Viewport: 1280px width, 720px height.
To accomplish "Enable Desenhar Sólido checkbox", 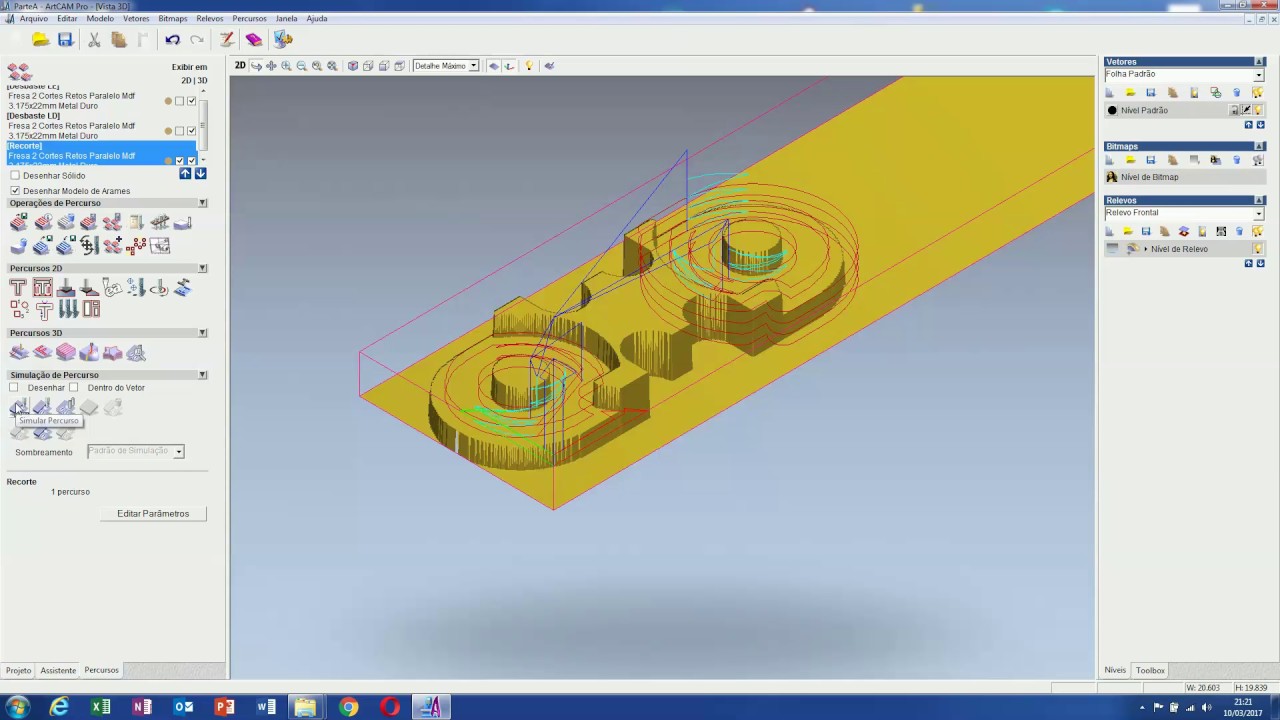I will (15, 176).
